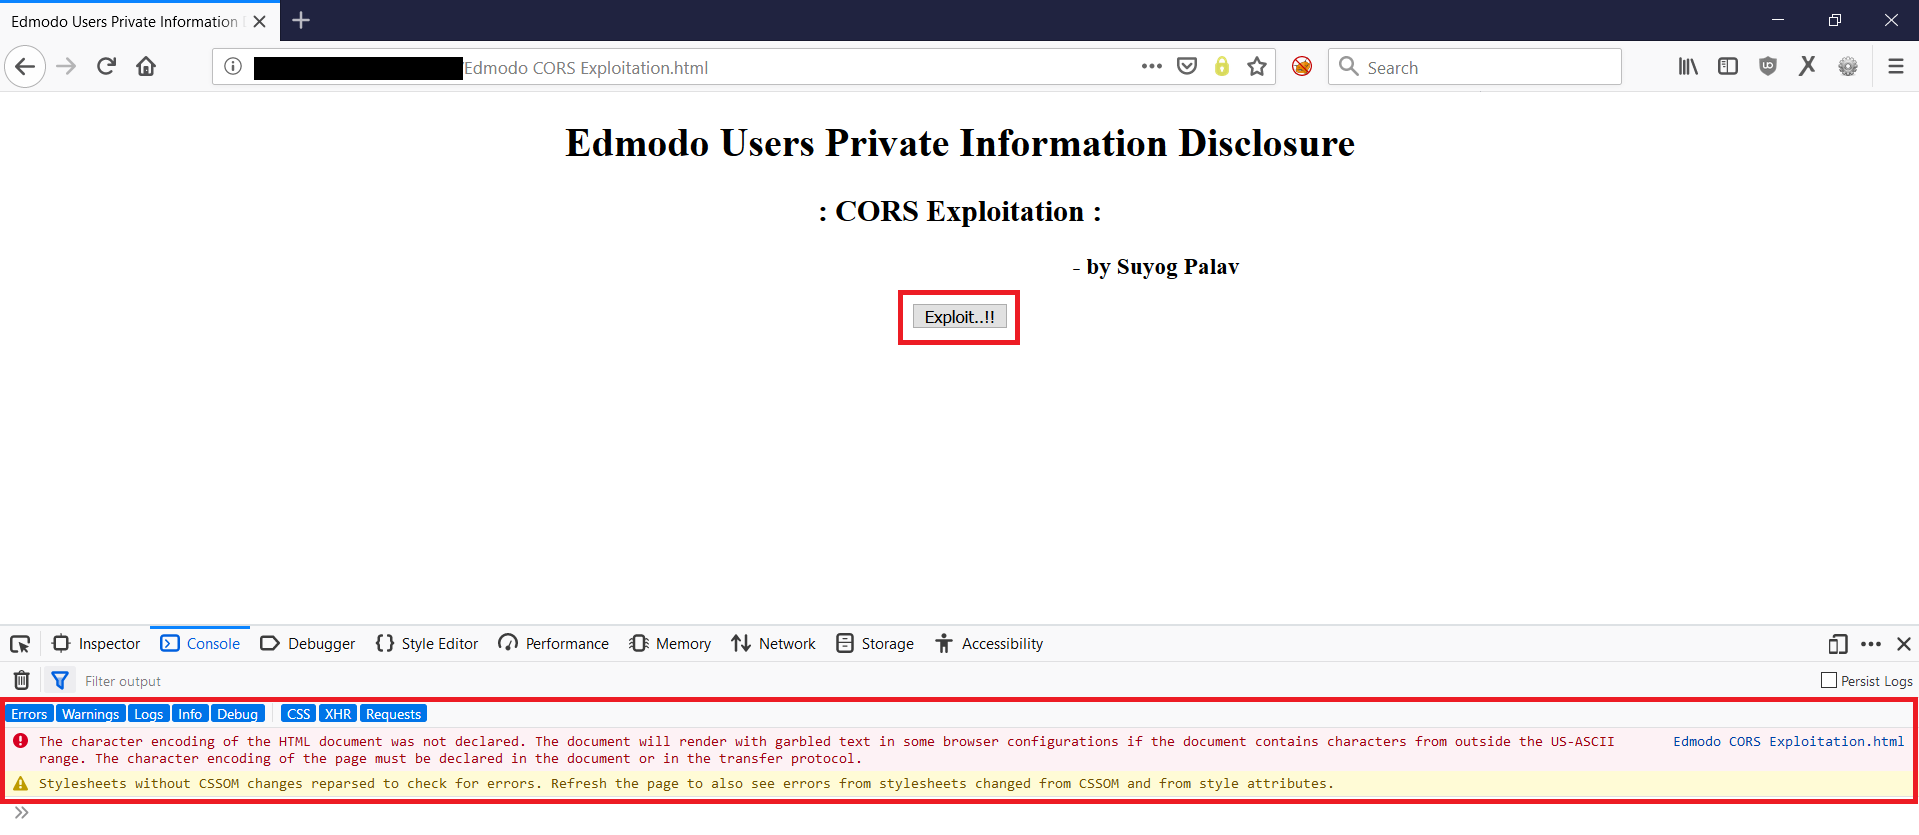This screenshot has height=835, width=1919.
Task: Toggle the Logs filter
Action: coord(148,714)
